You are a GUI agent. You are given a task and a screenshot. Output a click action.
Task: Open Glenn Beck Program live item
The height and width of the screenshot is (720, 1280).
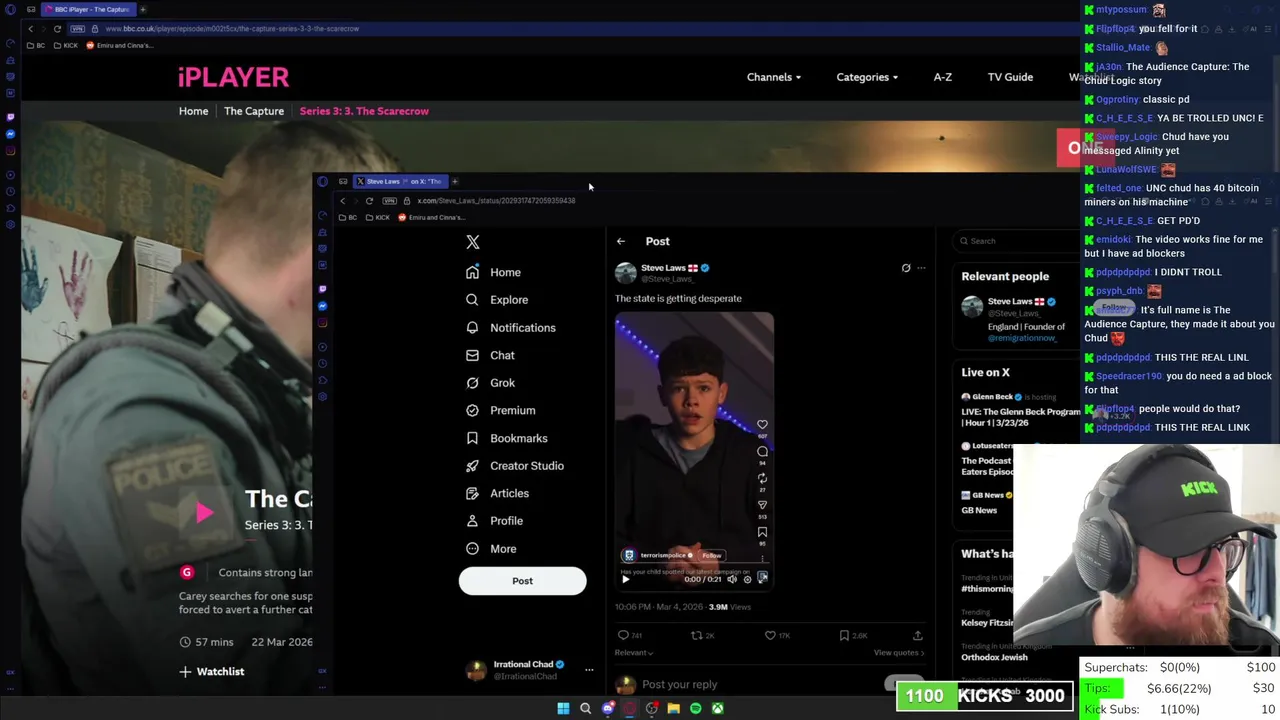1018,410
